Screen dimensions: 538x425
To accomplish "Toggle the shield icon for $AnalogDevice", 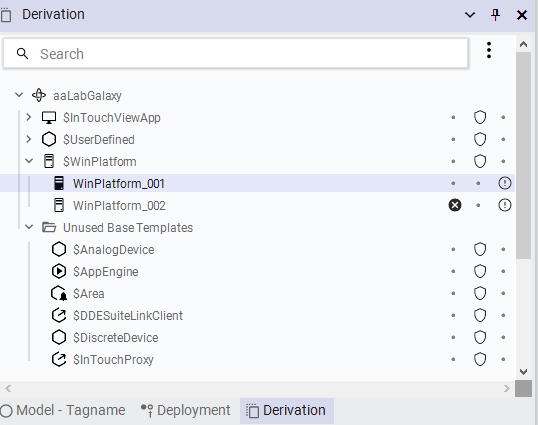I will click(x=480, y=249).
